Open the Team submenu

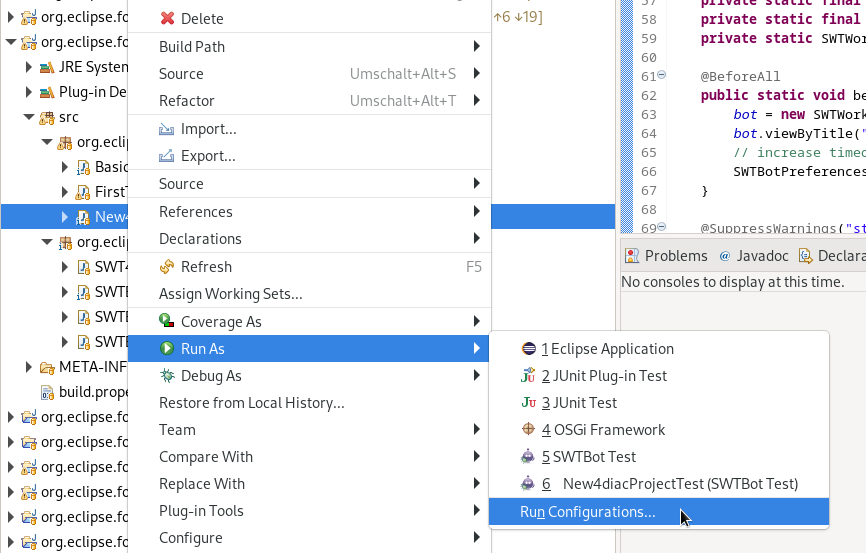[x=309, y=430]
